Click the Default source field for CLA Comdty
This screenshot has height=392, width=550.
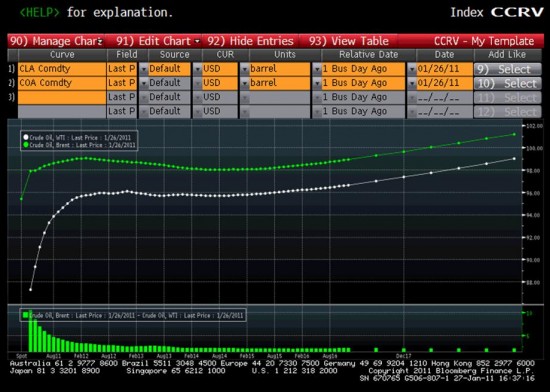tap(169, 69)
